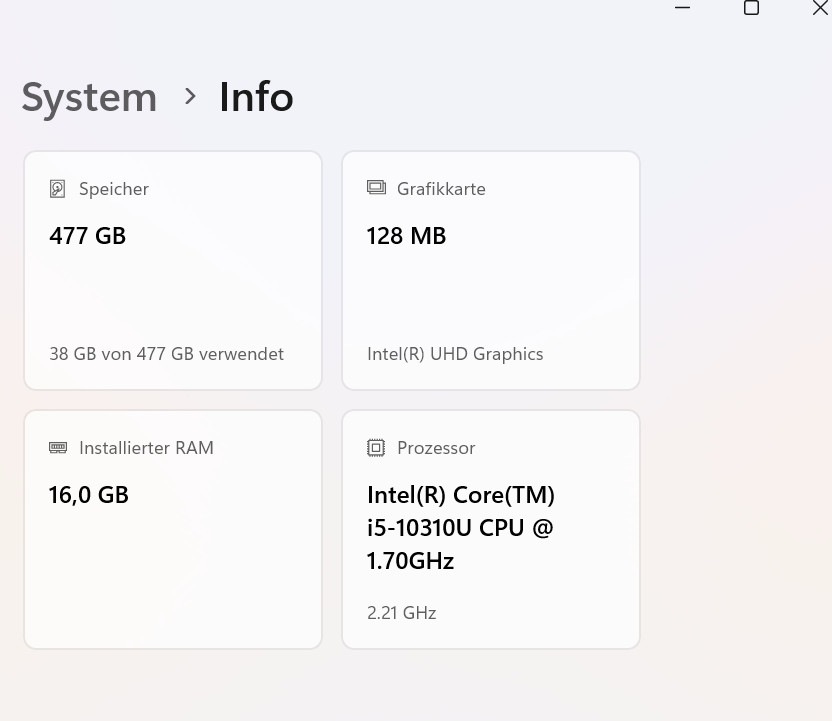Click the Prozessor card label
Image resolution: width=832 pixels, height=721 pixels.
436,448
